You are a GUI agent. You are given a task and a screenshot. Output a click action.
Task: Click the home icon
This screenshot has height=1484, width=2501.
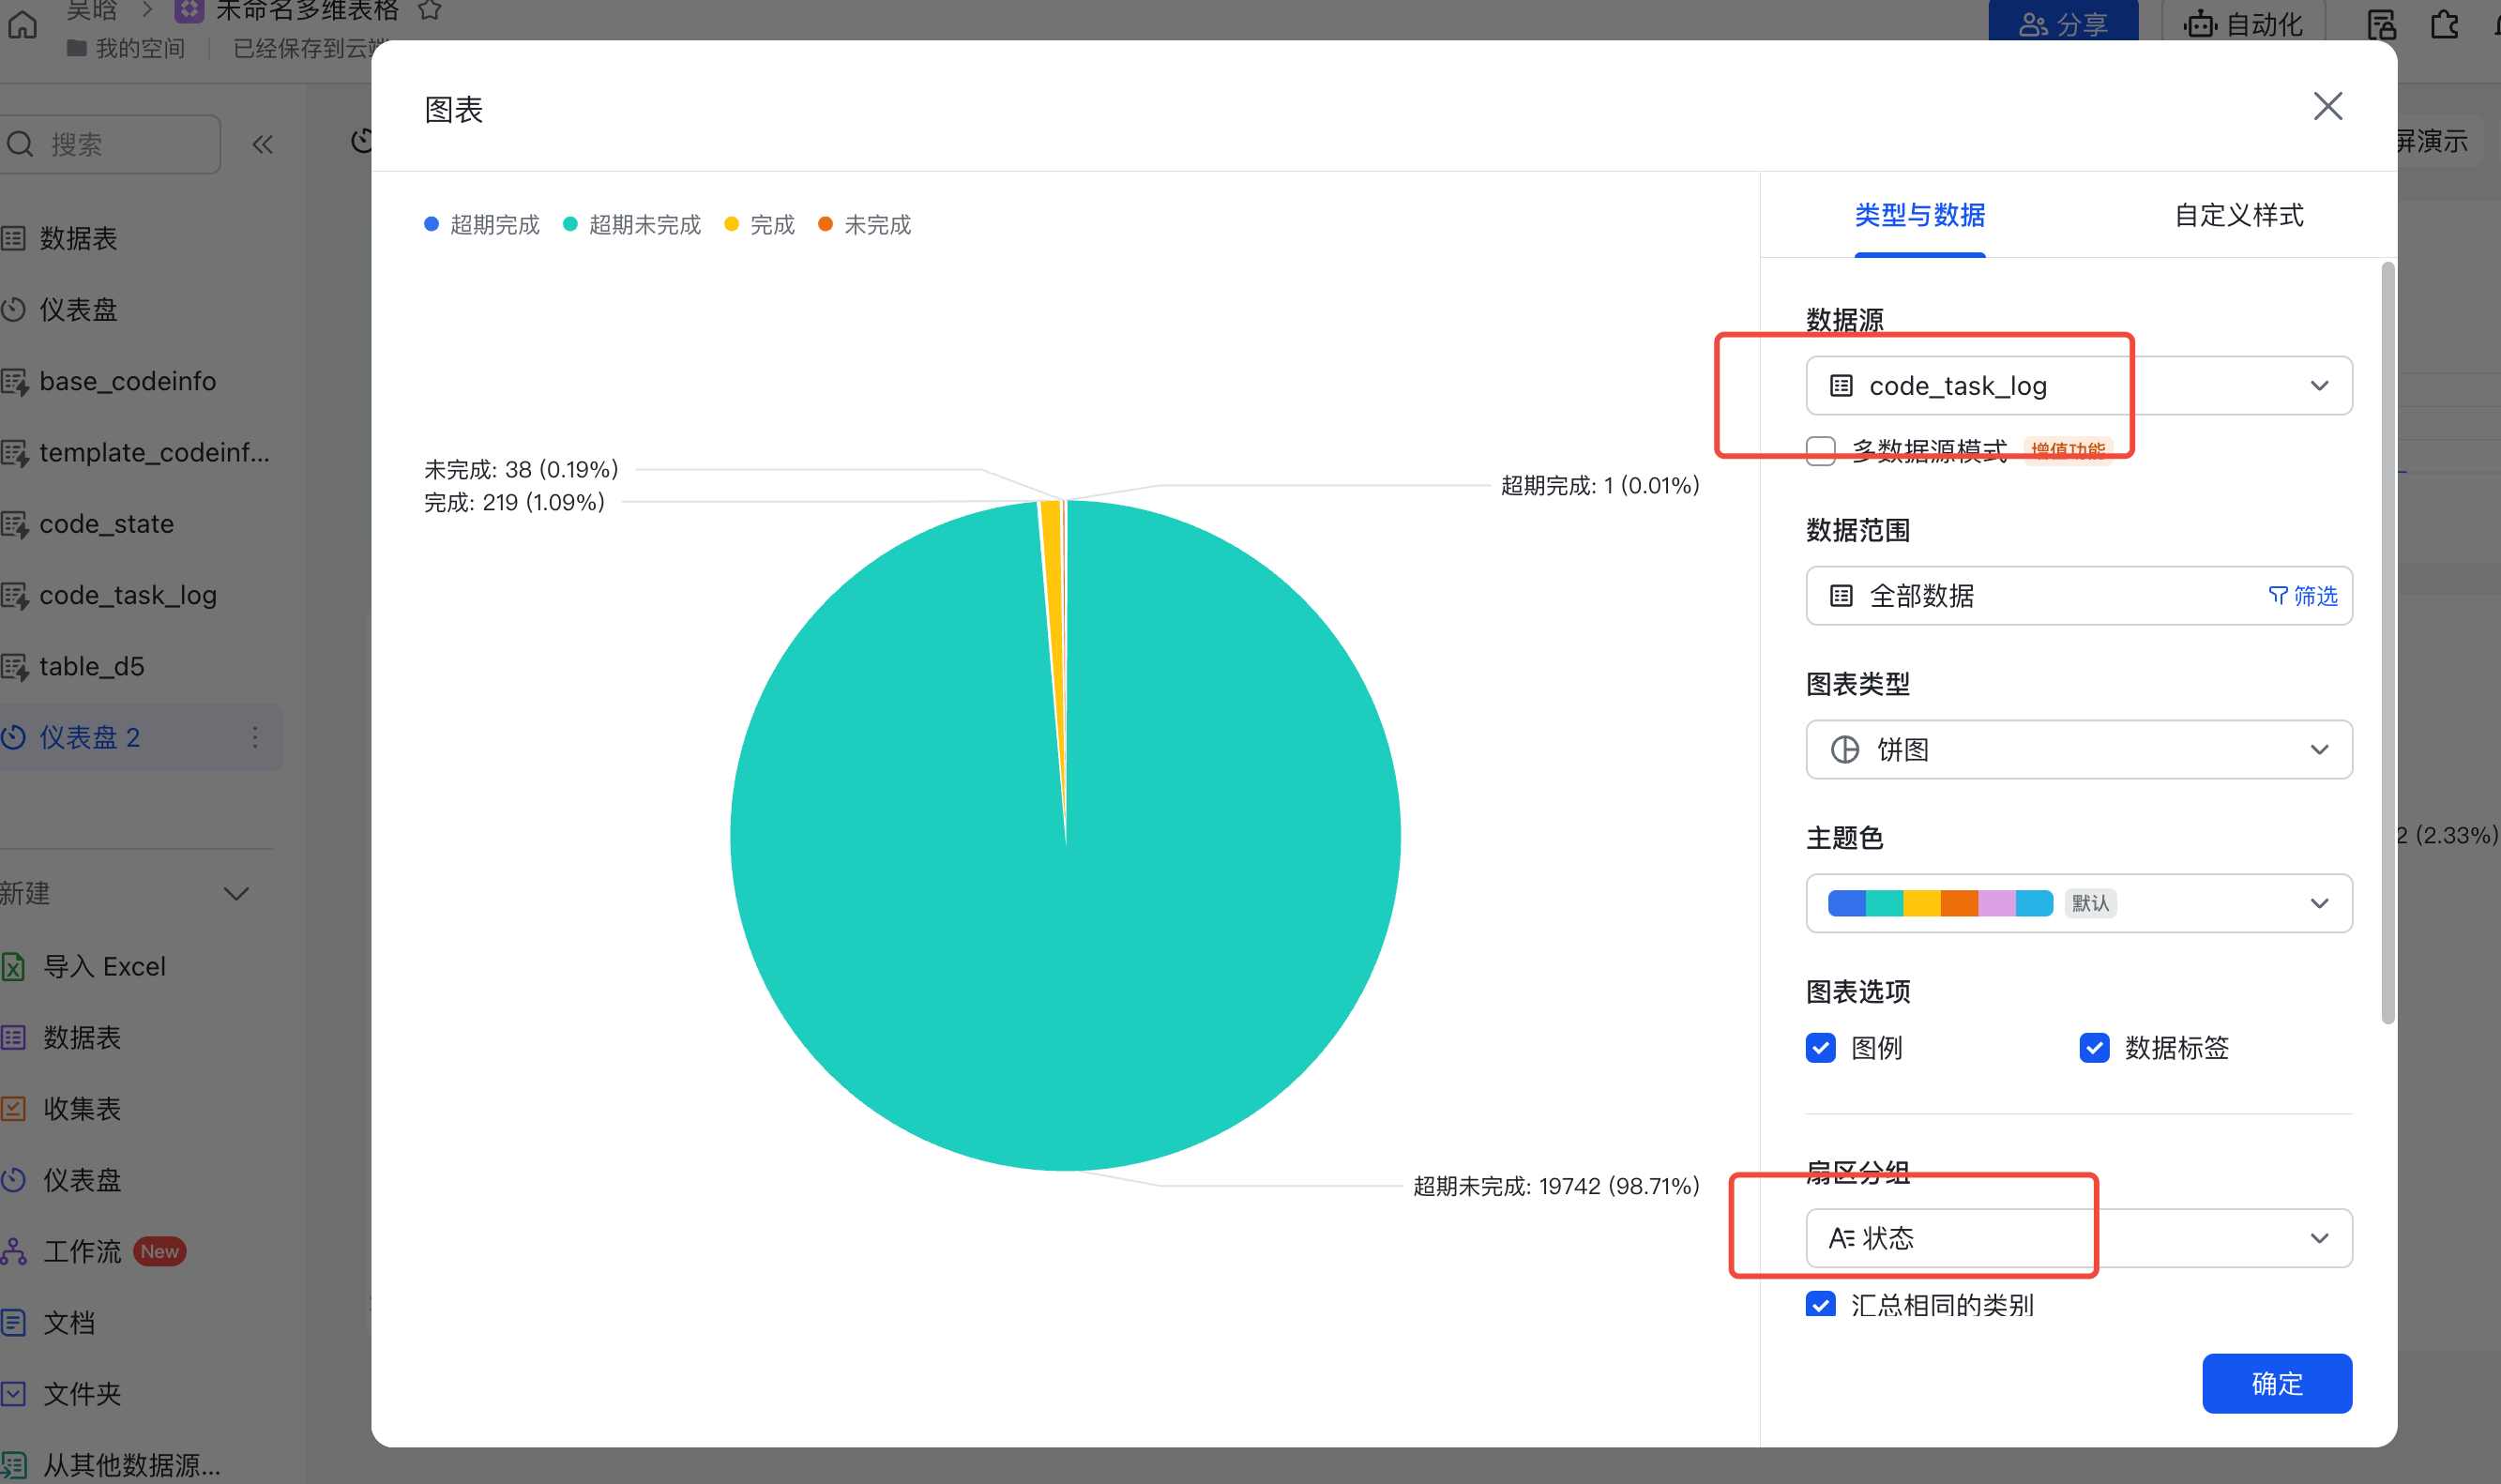coord(22,24)
